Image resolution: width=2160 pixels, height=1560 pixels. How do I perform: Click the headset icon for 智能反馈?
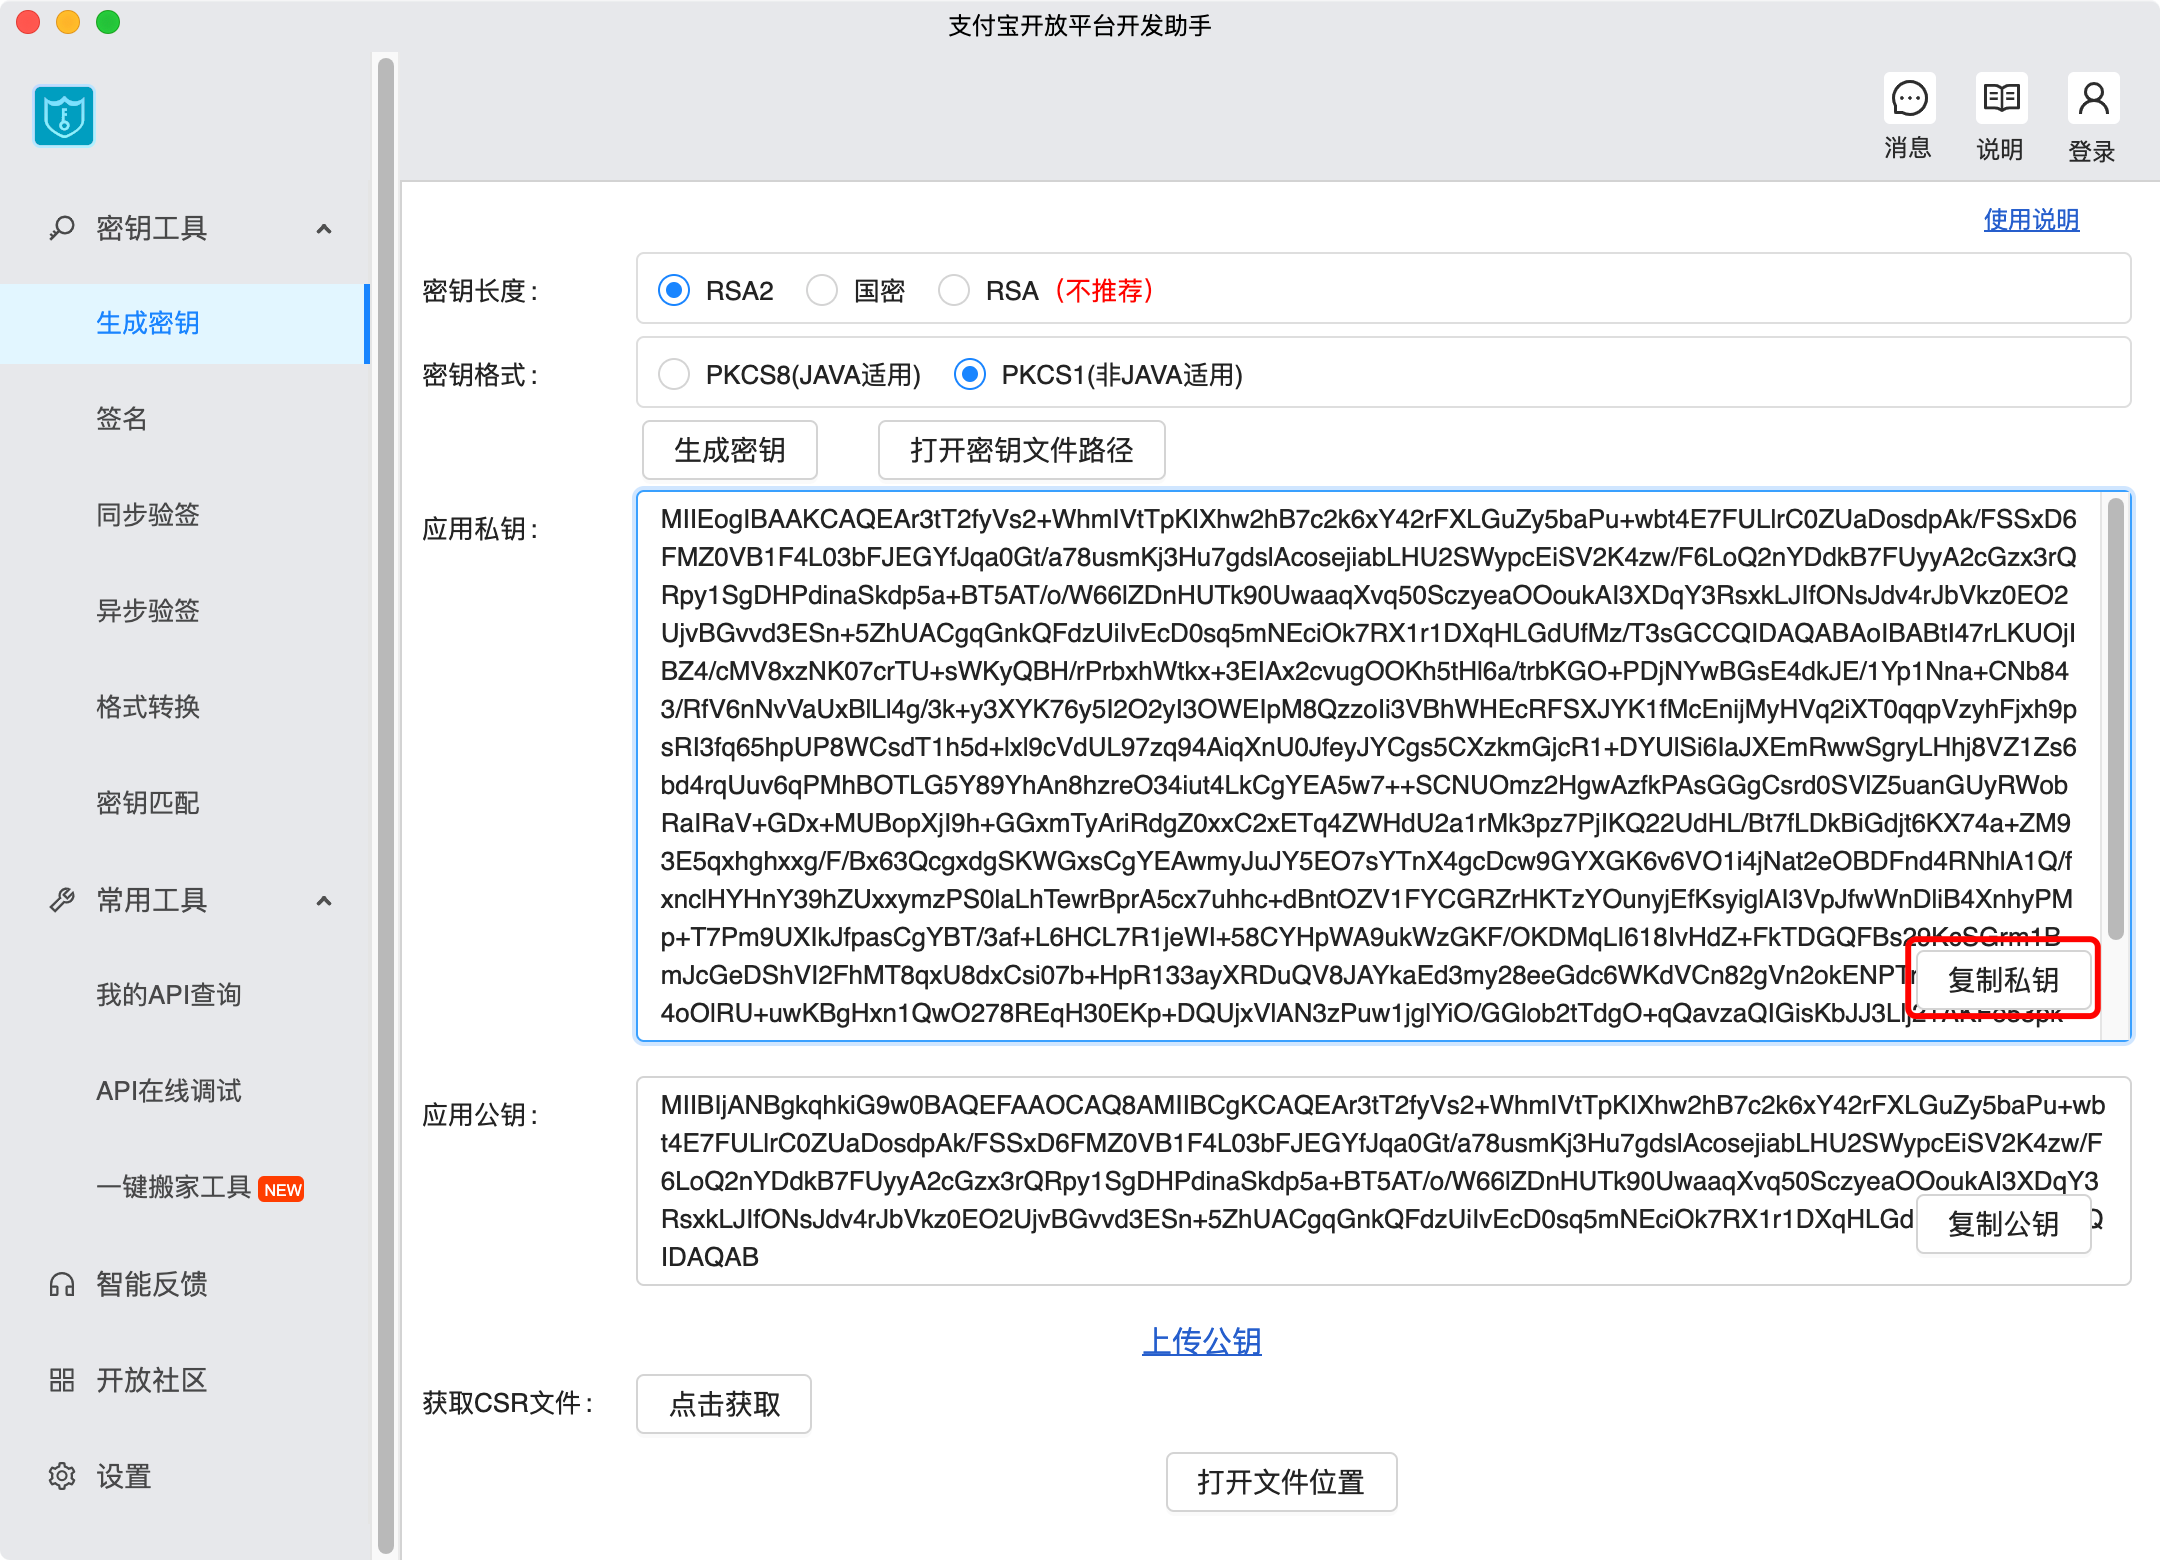coord(62,1284)
